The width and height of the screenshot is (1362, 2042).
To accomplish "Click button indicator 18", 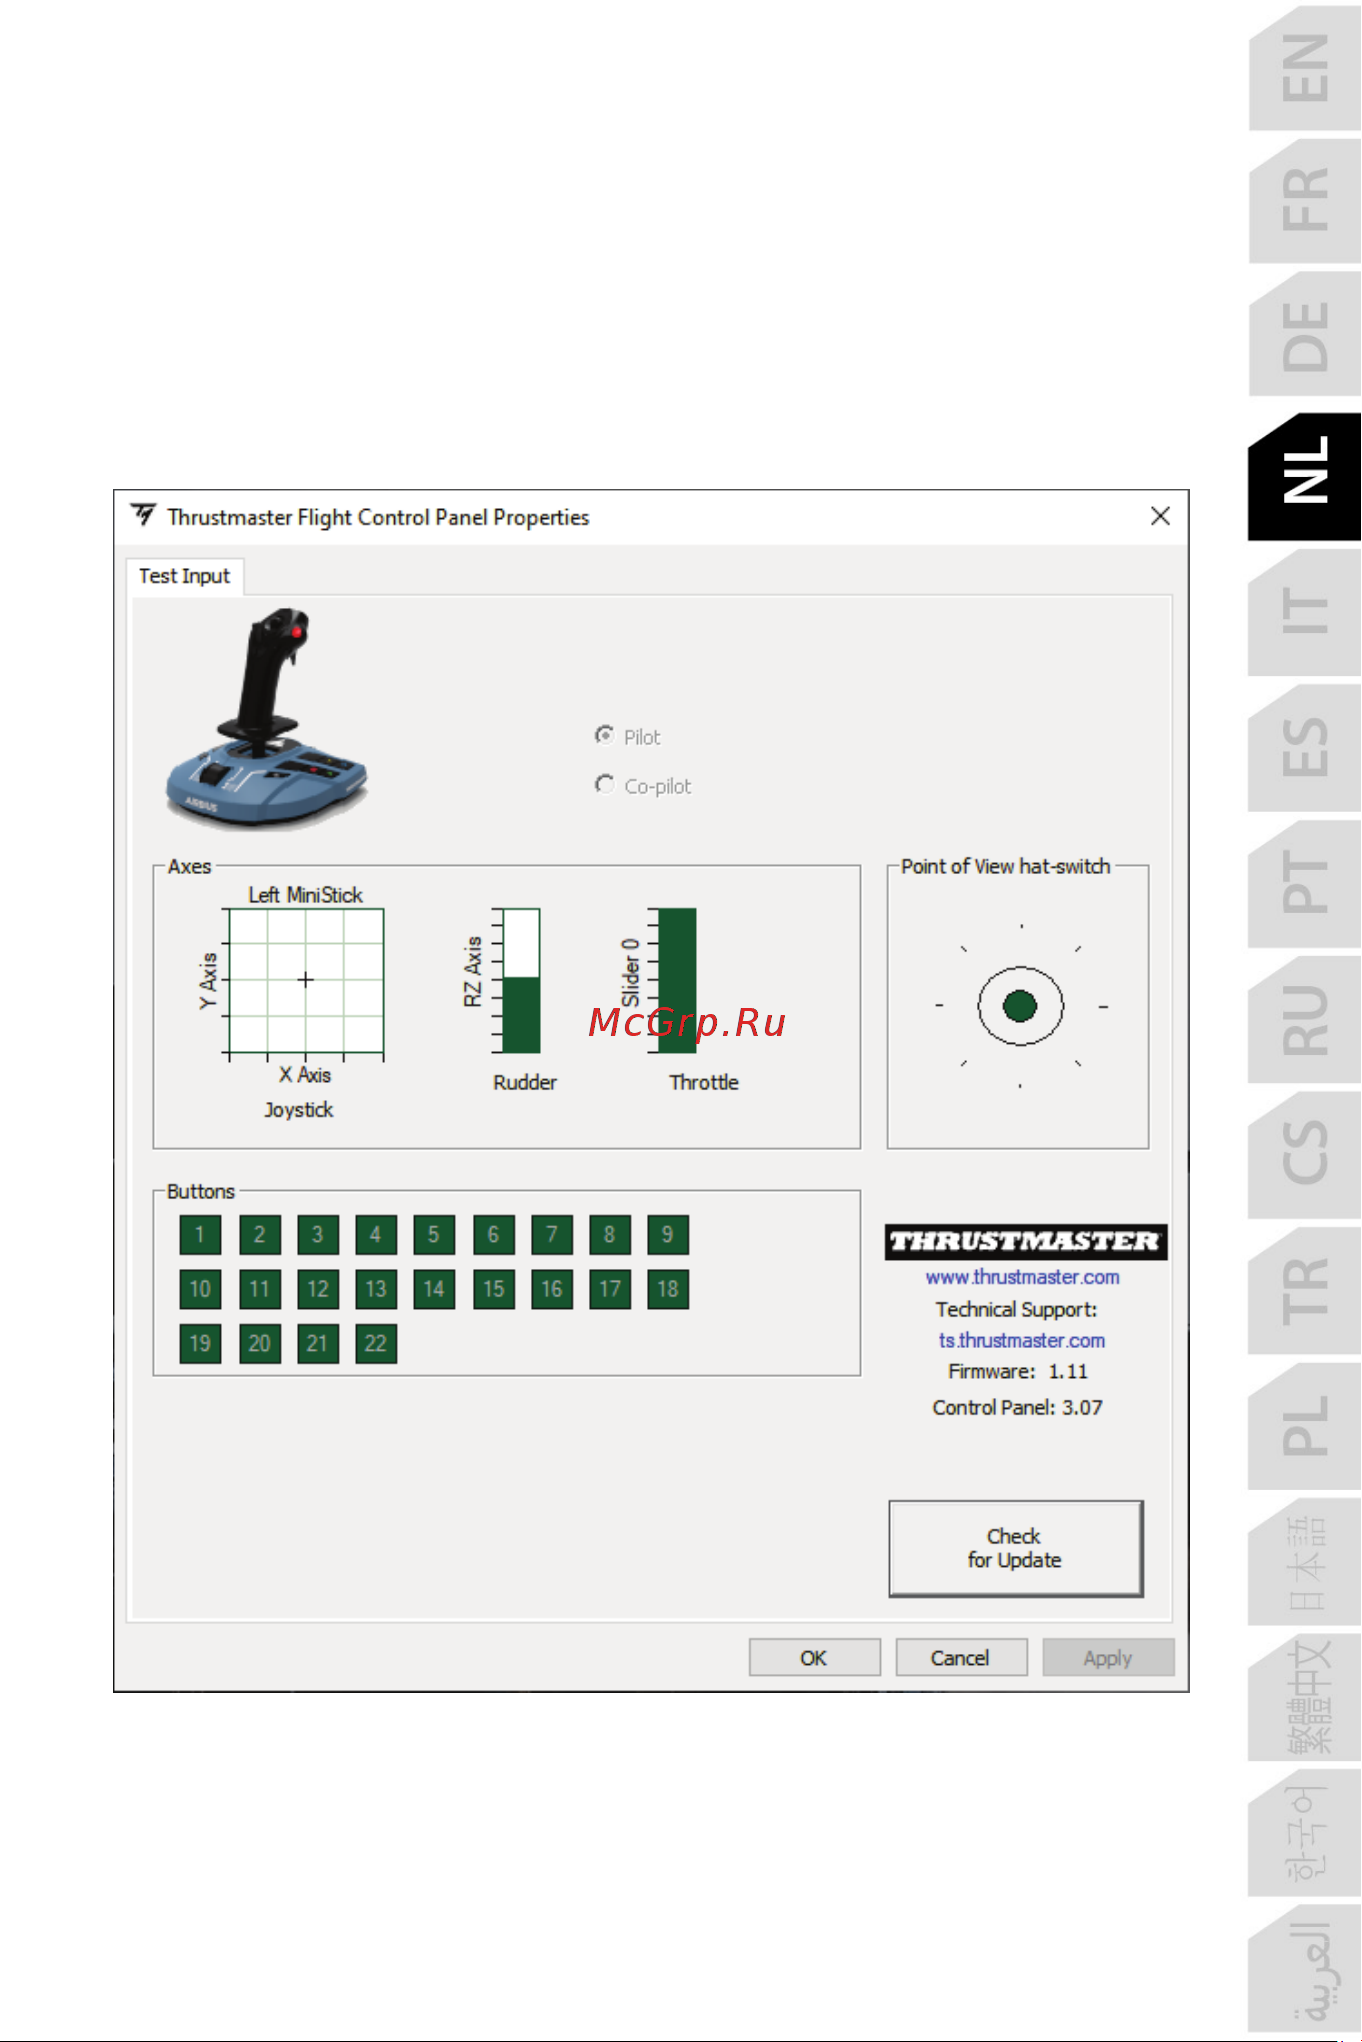I will [x=667, y=1289].
